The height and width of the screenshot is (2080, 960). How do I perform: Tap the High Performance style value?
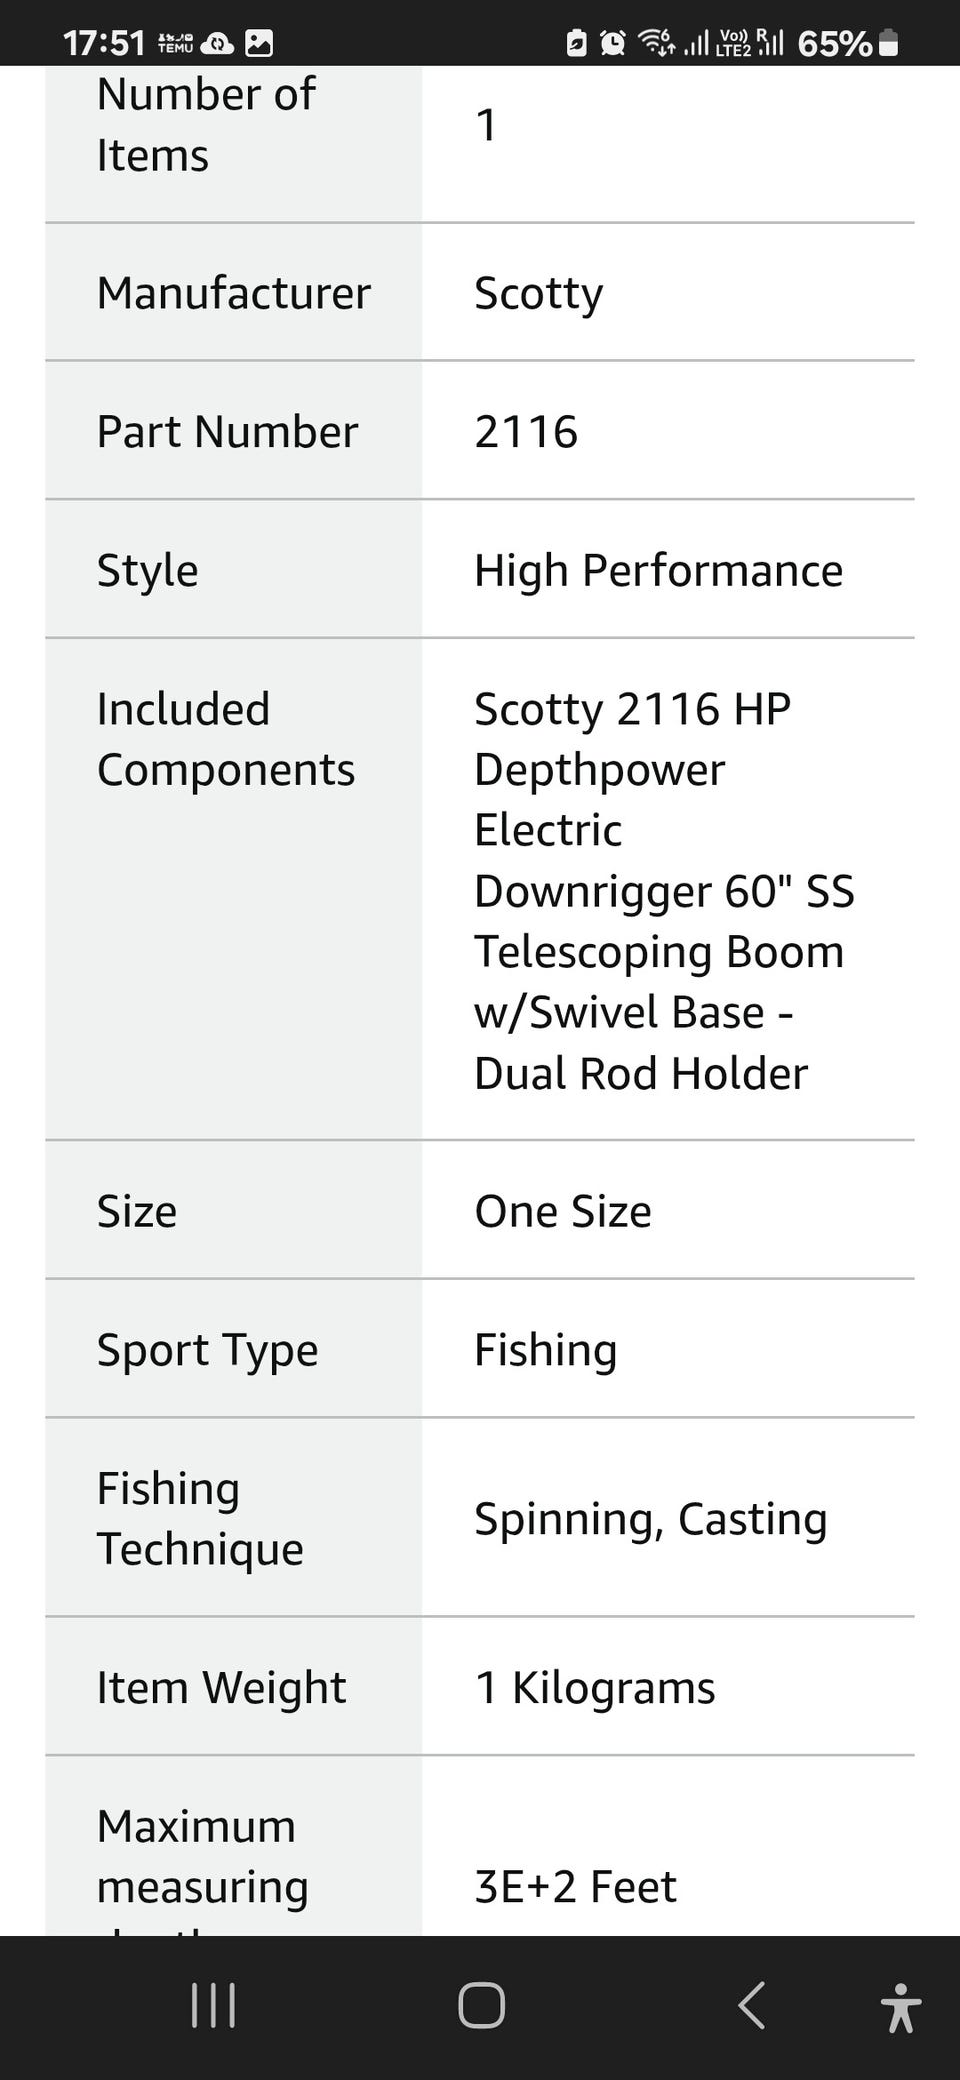(658, 571)
